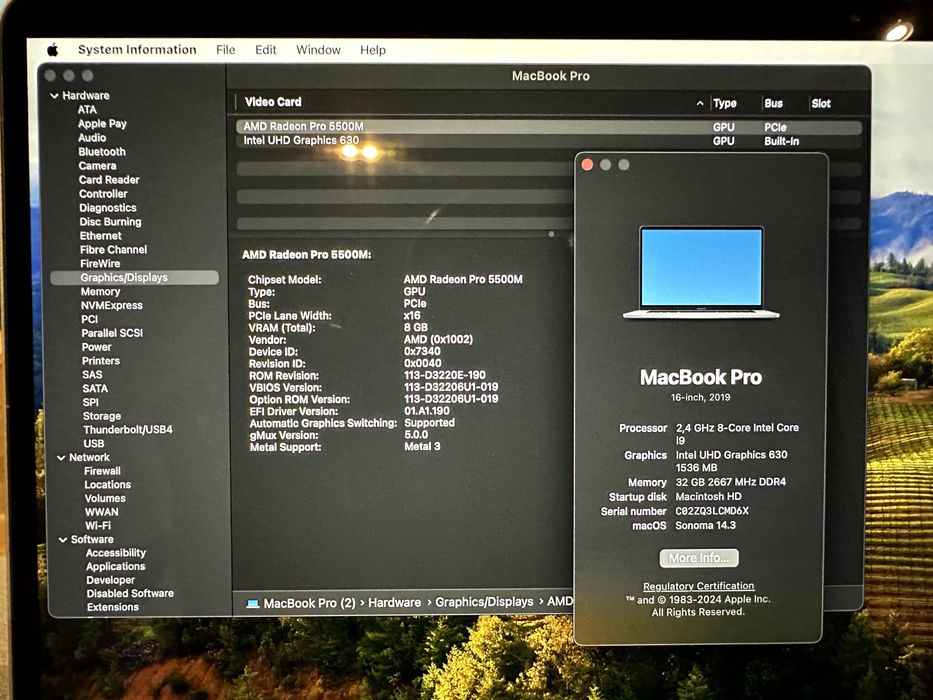Open the Apple menu

[53, 50]
